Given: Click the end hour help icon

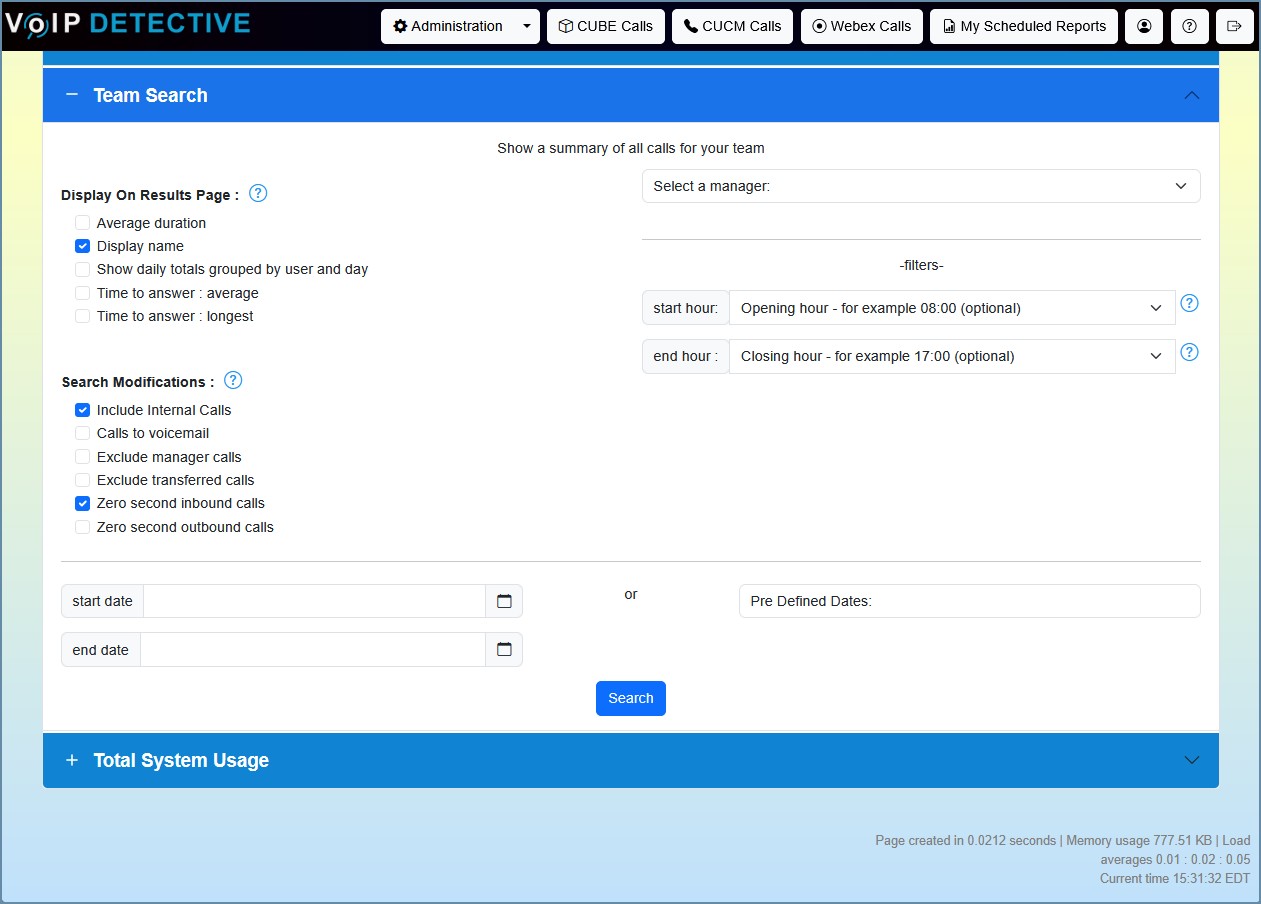Looking at the screenshot, I should (1189, 352).
